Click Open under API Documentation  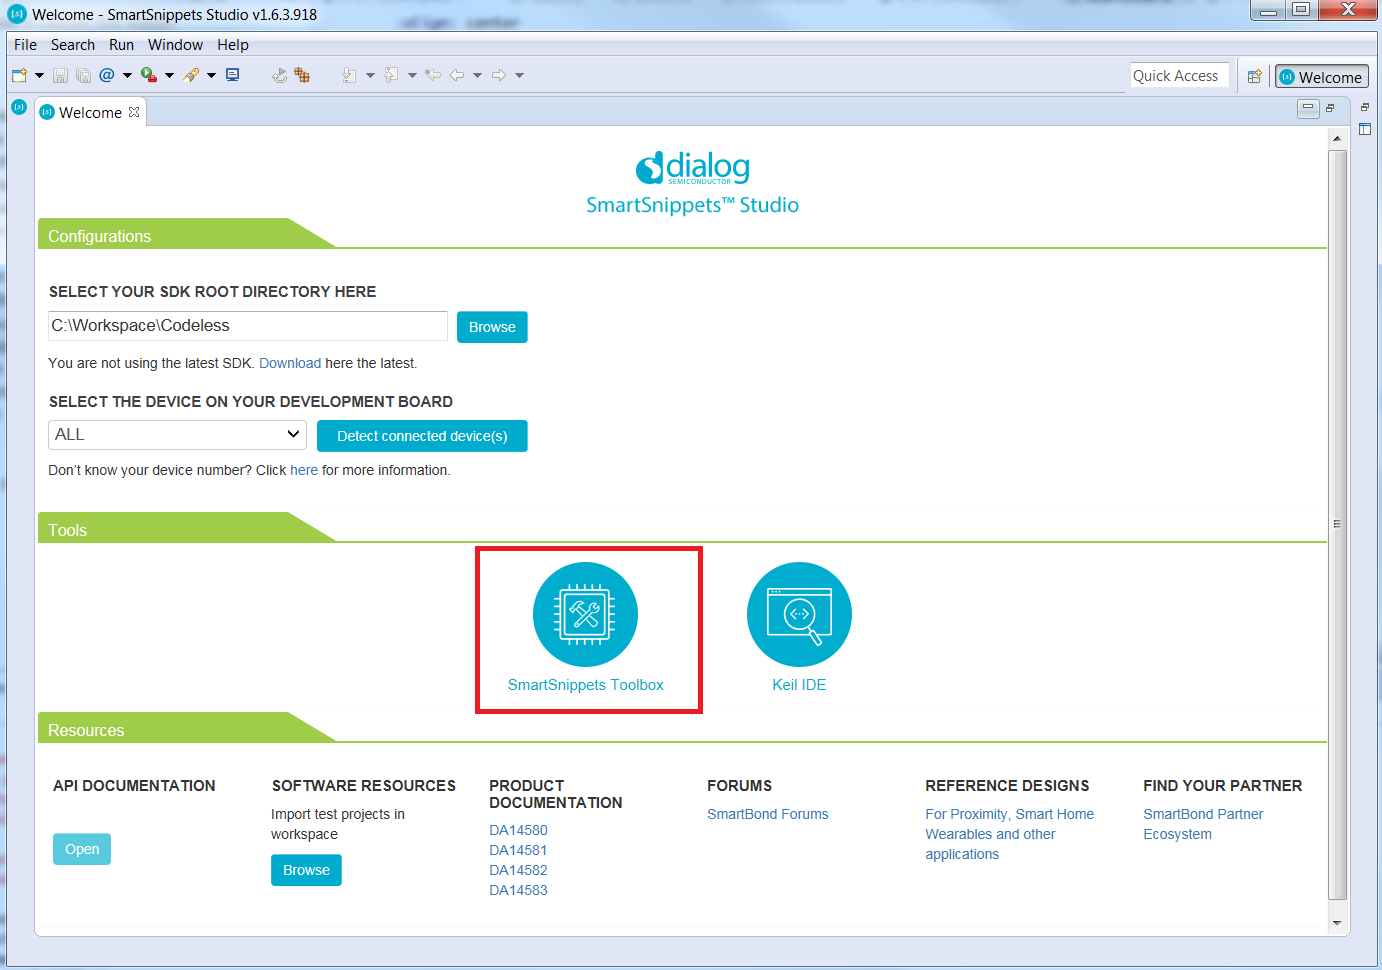(x=82, y=849)
